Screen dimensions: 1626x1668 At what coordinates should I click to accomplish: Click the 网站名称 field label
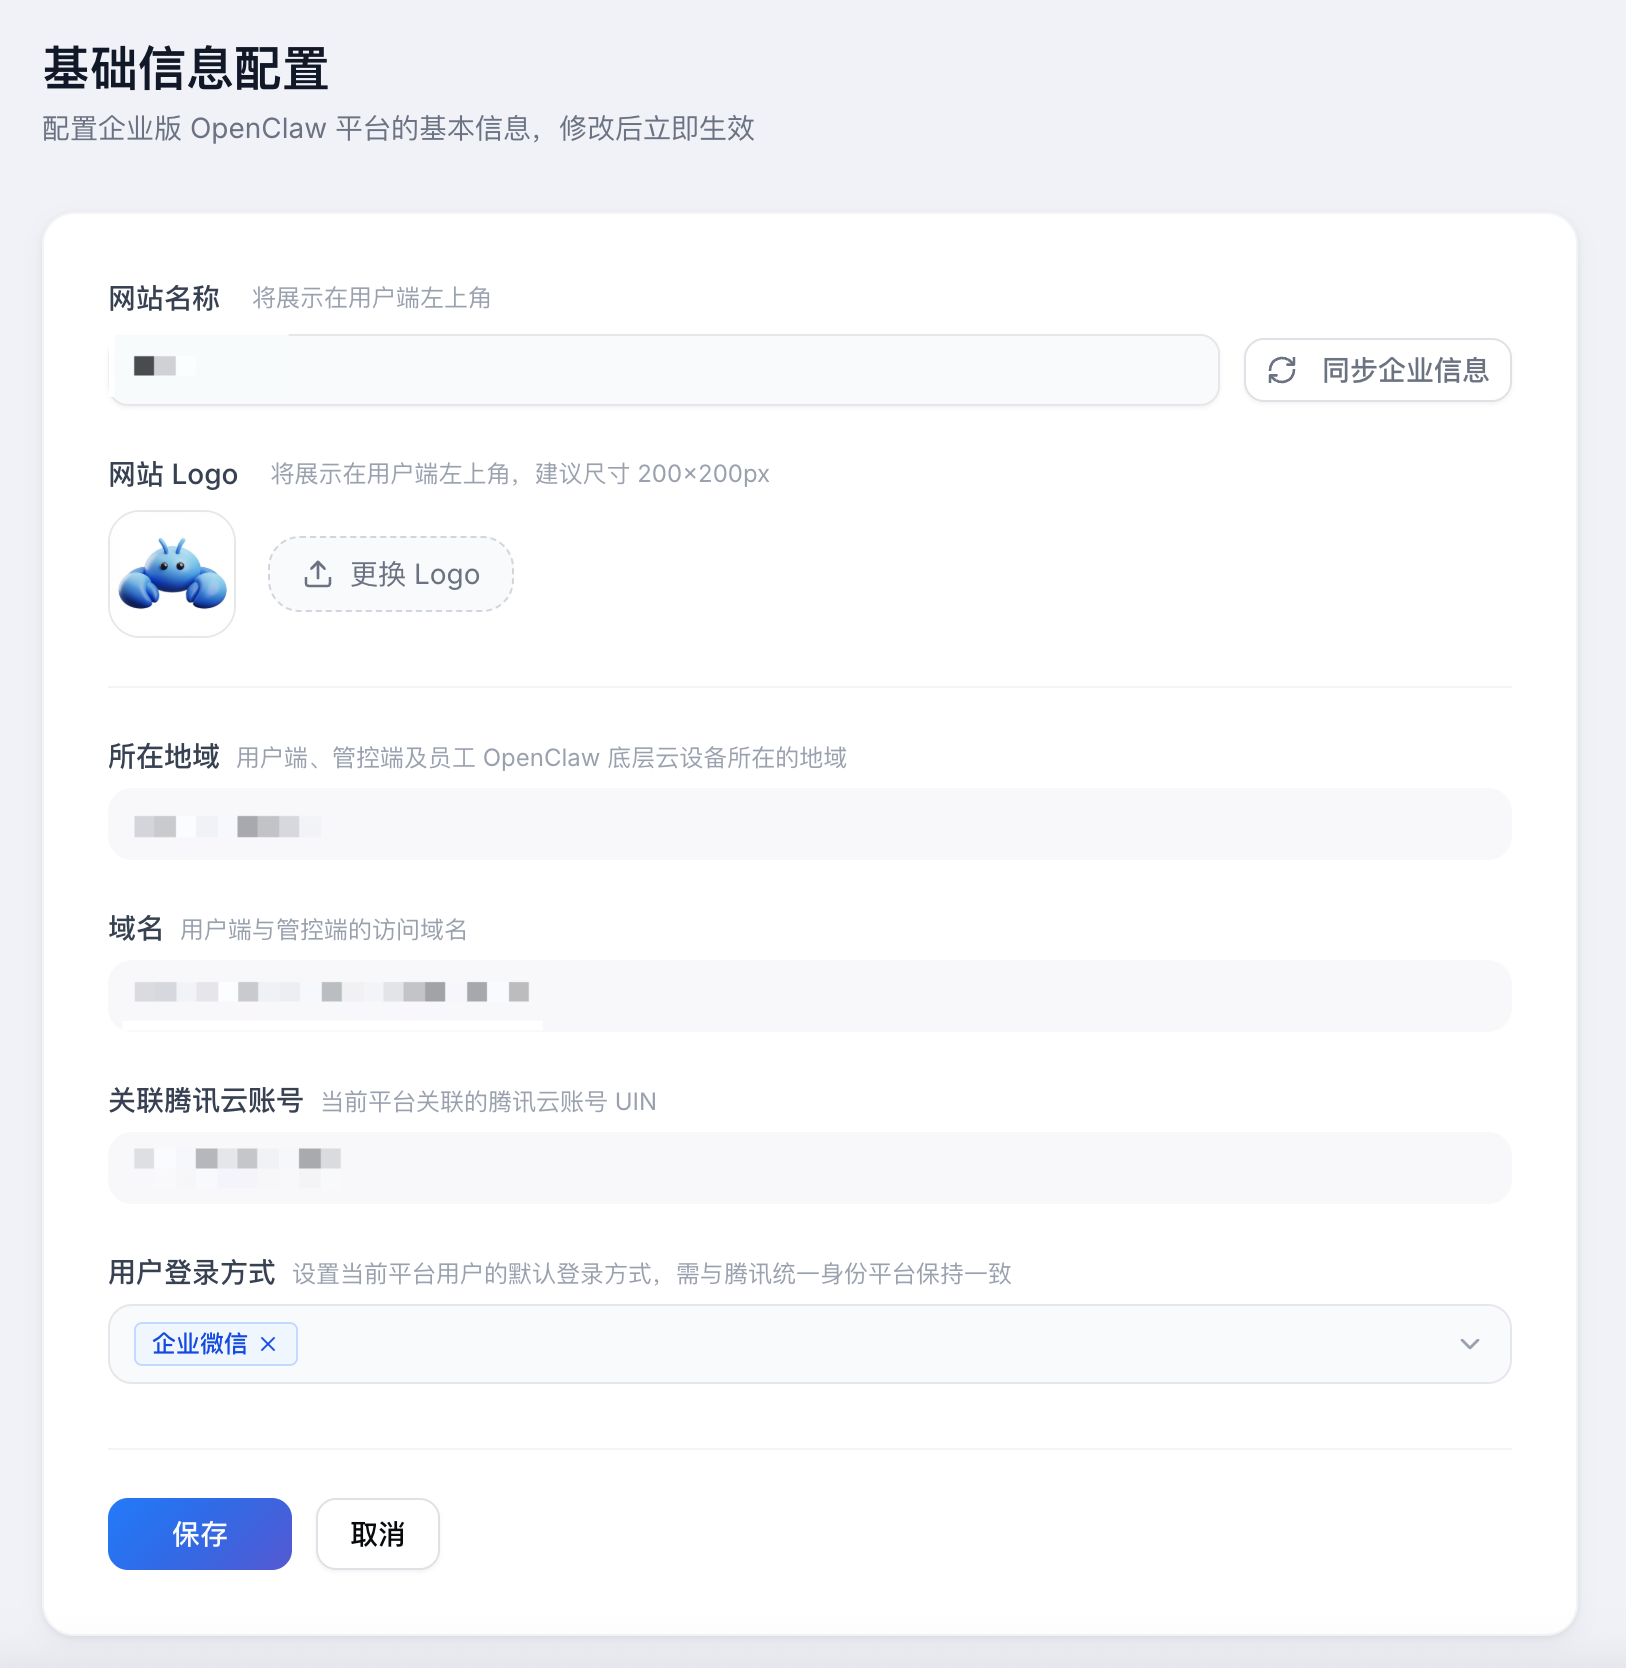tap(164, 298)
